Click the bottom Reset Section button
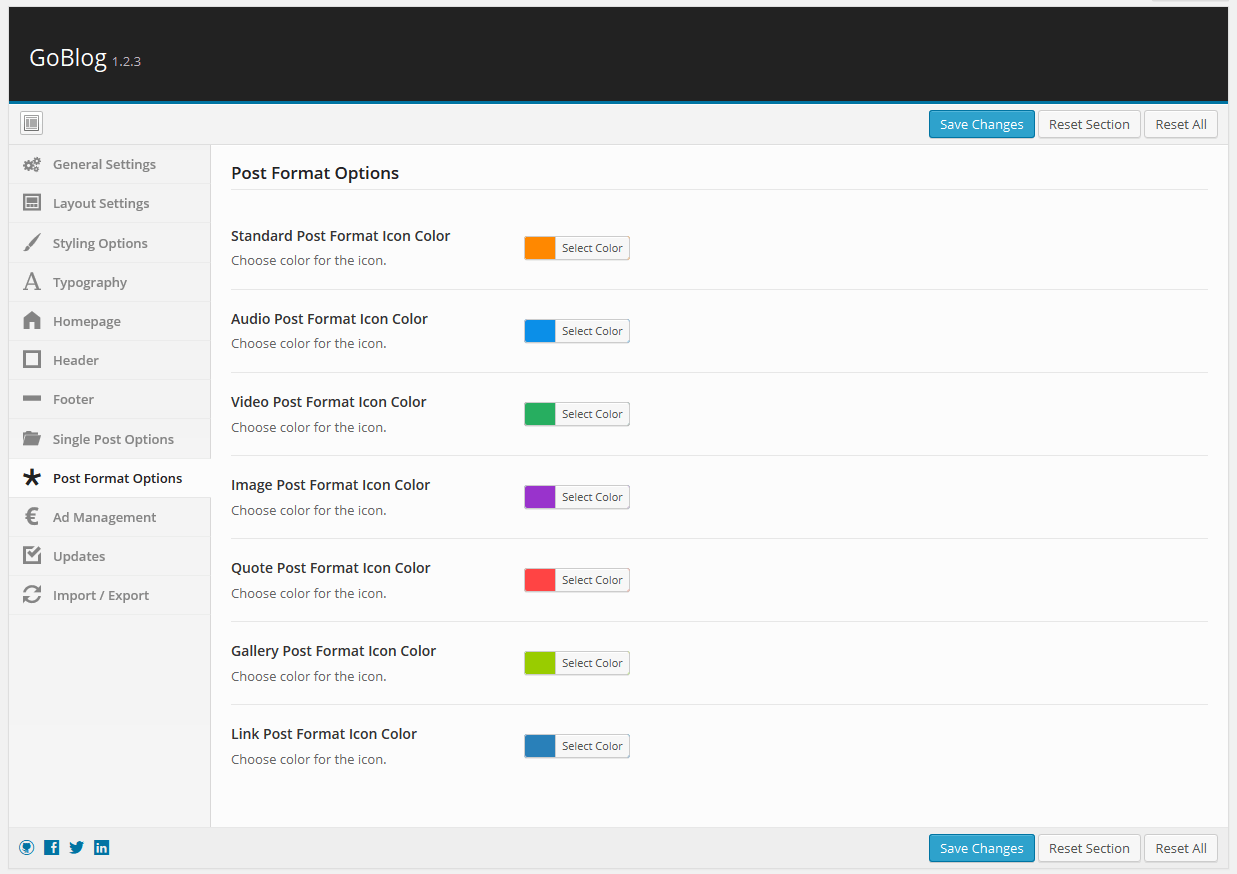Screen dimensions: 1237x874 click(1089, 848)
